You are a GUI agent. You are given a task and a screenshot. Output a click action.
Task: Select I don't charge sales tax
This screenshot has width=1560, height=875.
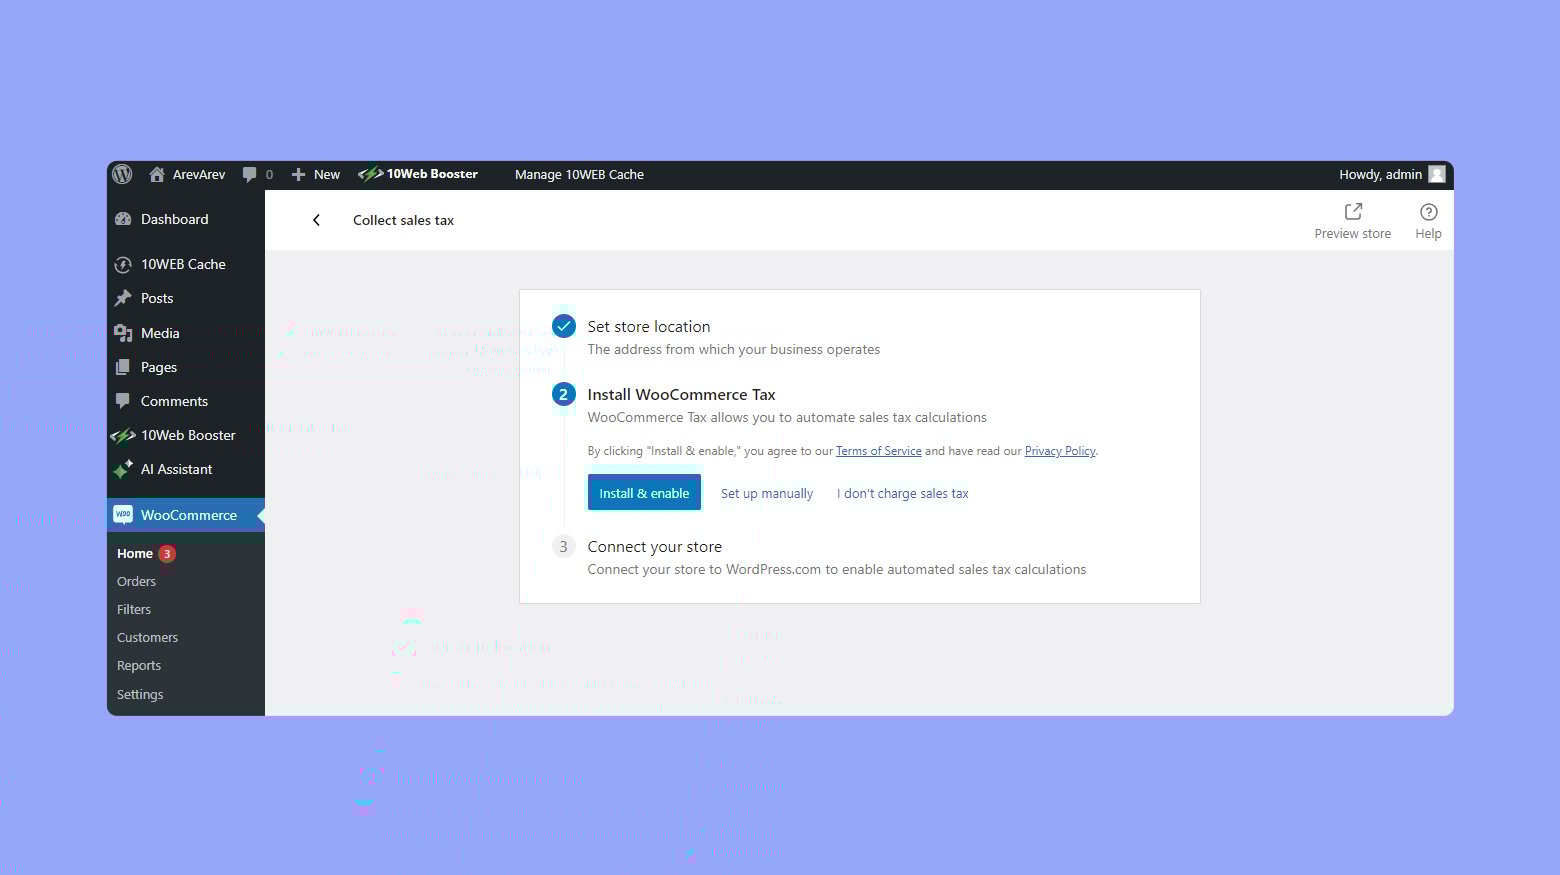point(902,493)
